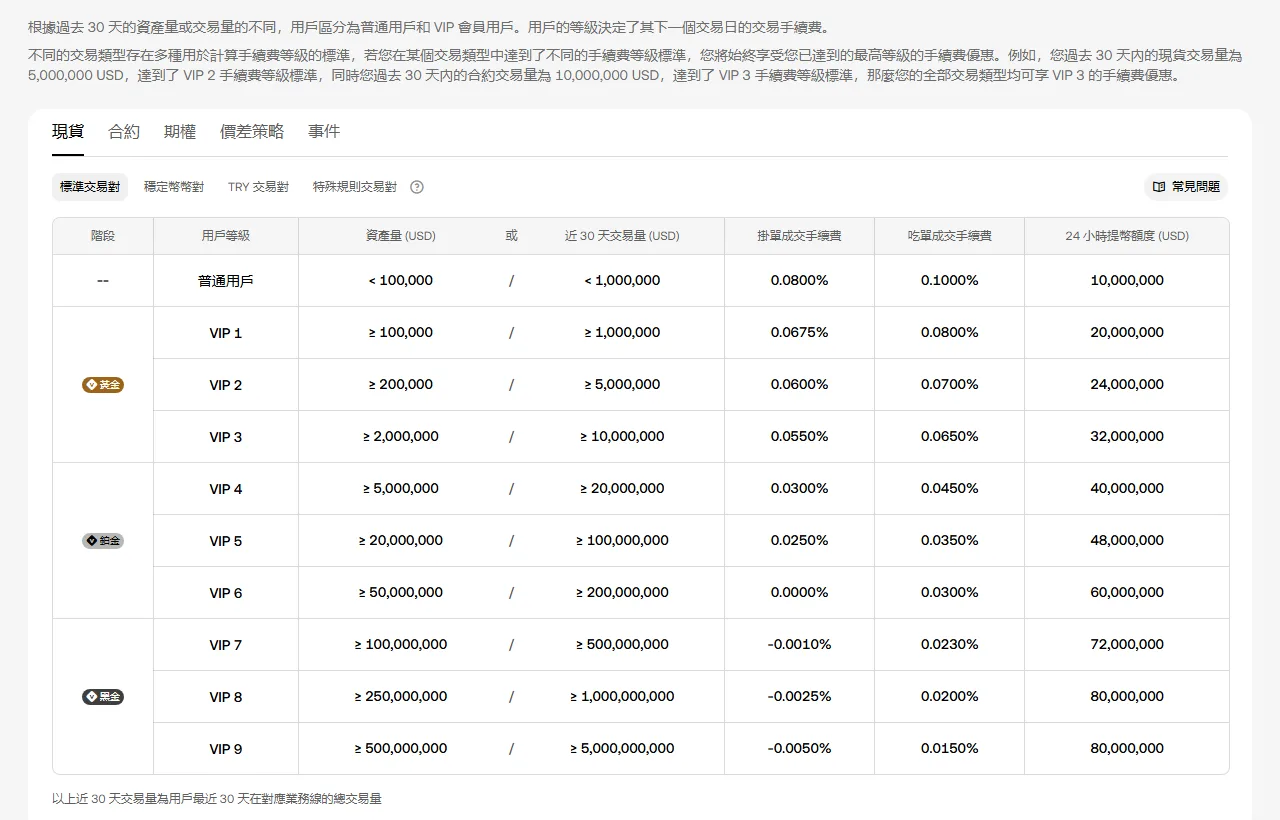
Task: Open the 事件 tab
Action: tap(324, 132)
